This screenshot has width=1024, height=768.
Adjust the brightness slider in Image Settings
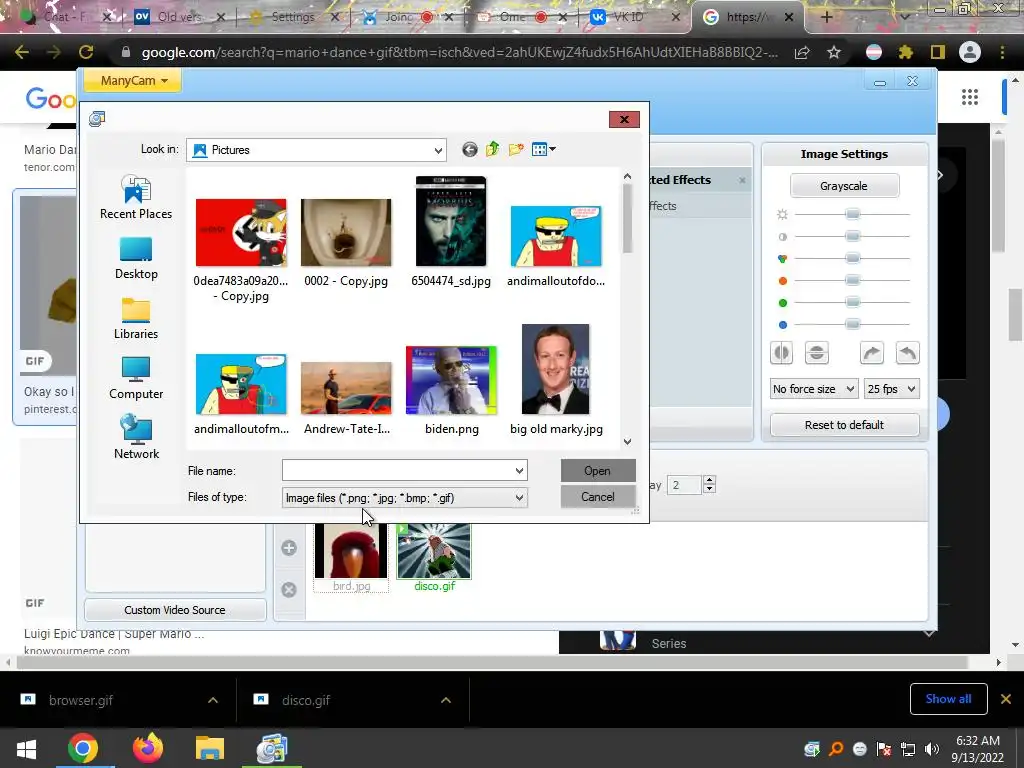pyautogui.click(x=852, y=214)
